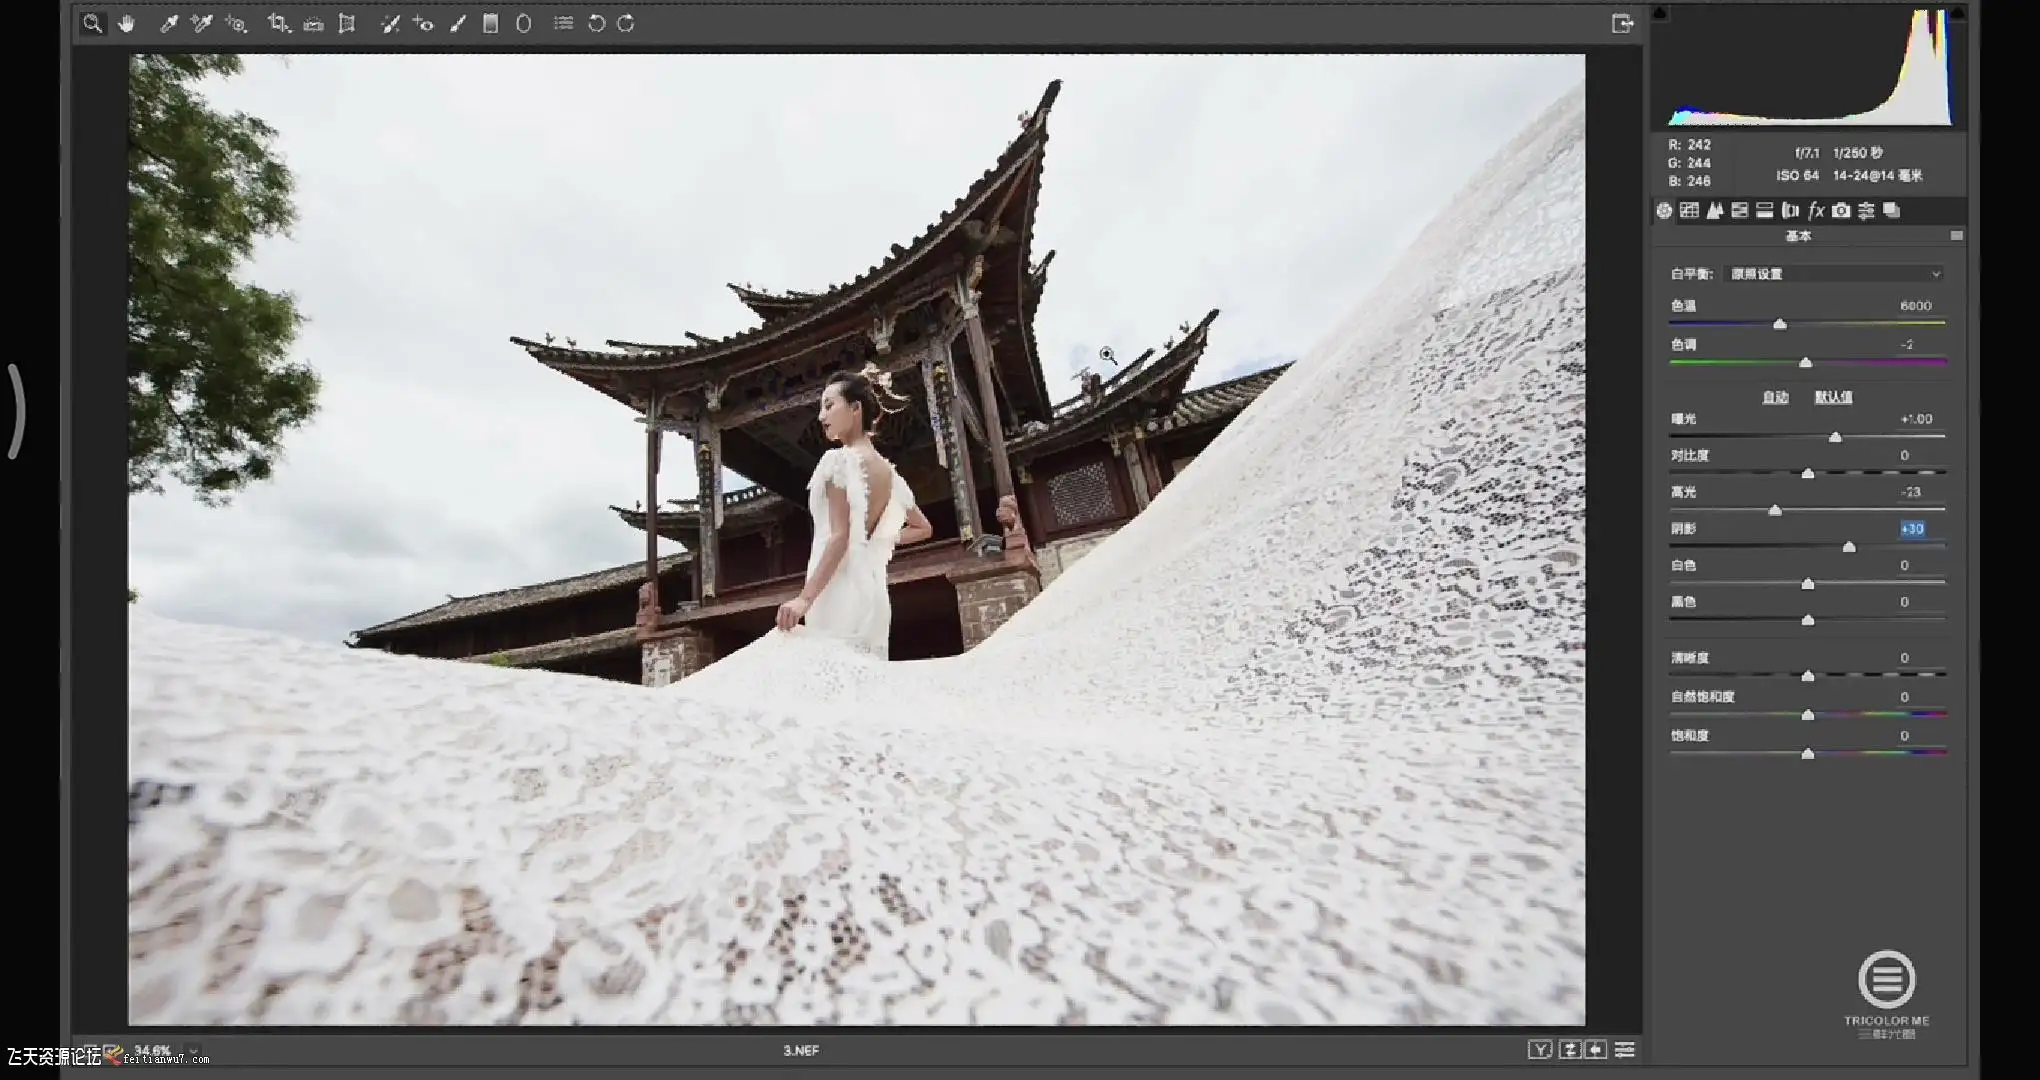Toggle shadow clipping warning in histogram

[x=1660, y=13]
